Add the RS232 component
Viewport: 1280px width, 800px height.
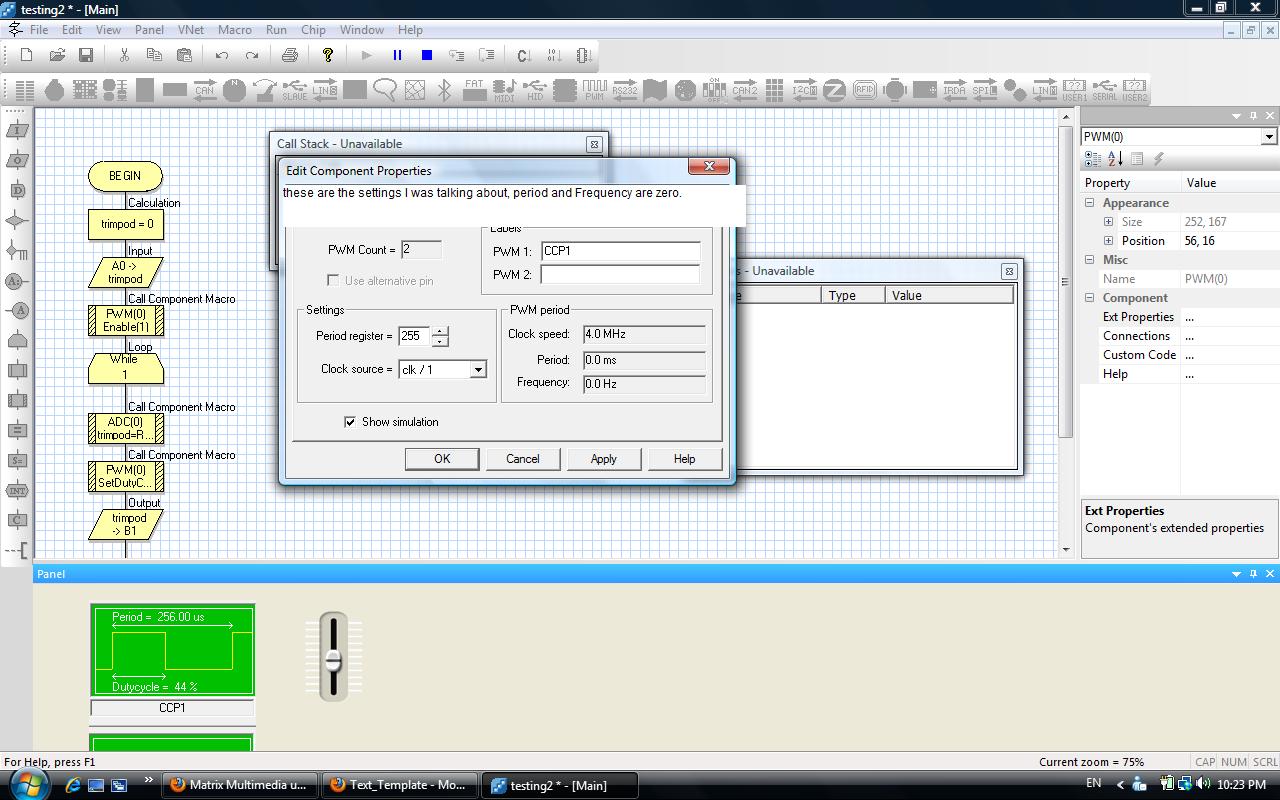pyautogui.click(x=625, y=90)
